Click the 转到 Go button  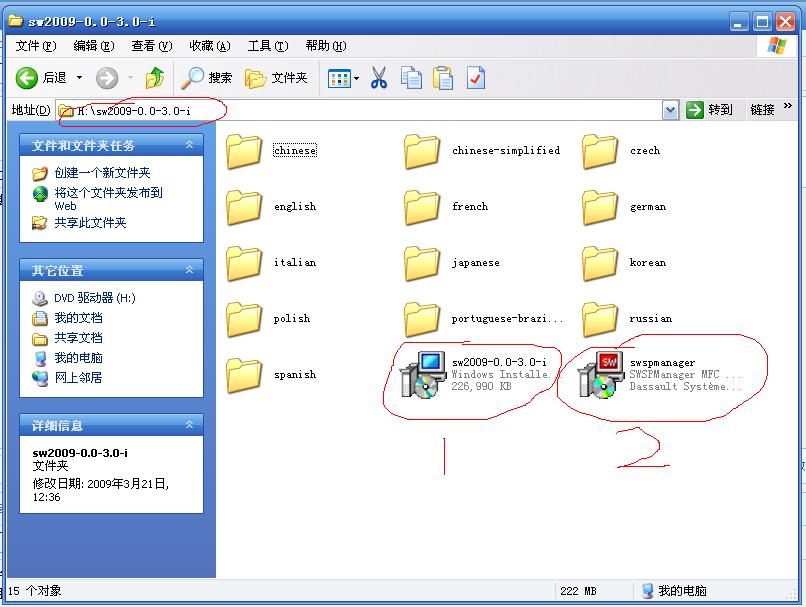click(709, 110)
